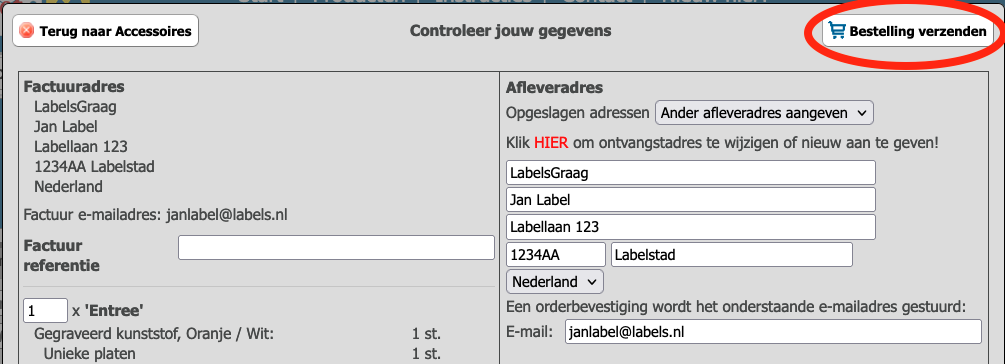The height and width of the screenshot is (364, 1005).
Task: Click the Afleveradres heading
Action: click(x=554, y=87)
